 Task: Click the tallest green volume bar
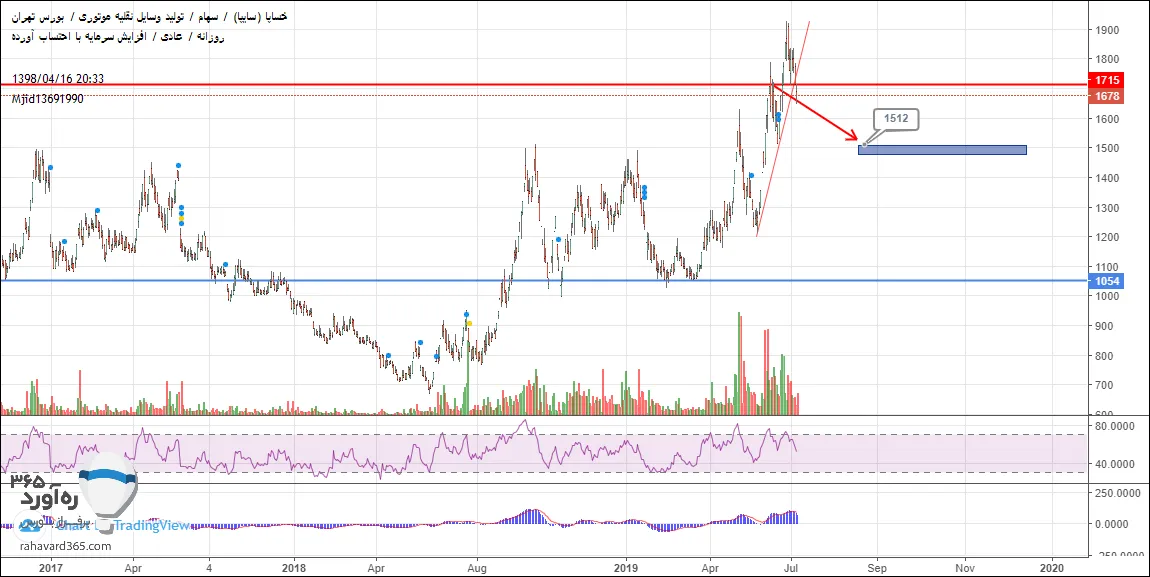click(739, 364)
